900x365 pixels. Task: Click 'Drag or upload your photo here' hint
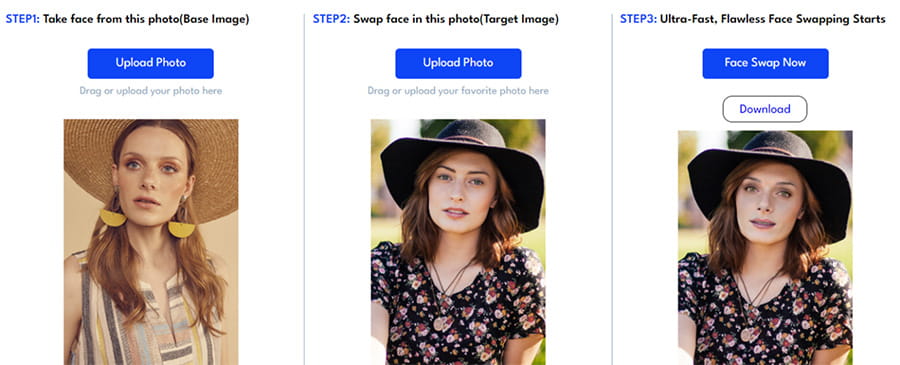[150, 91]
